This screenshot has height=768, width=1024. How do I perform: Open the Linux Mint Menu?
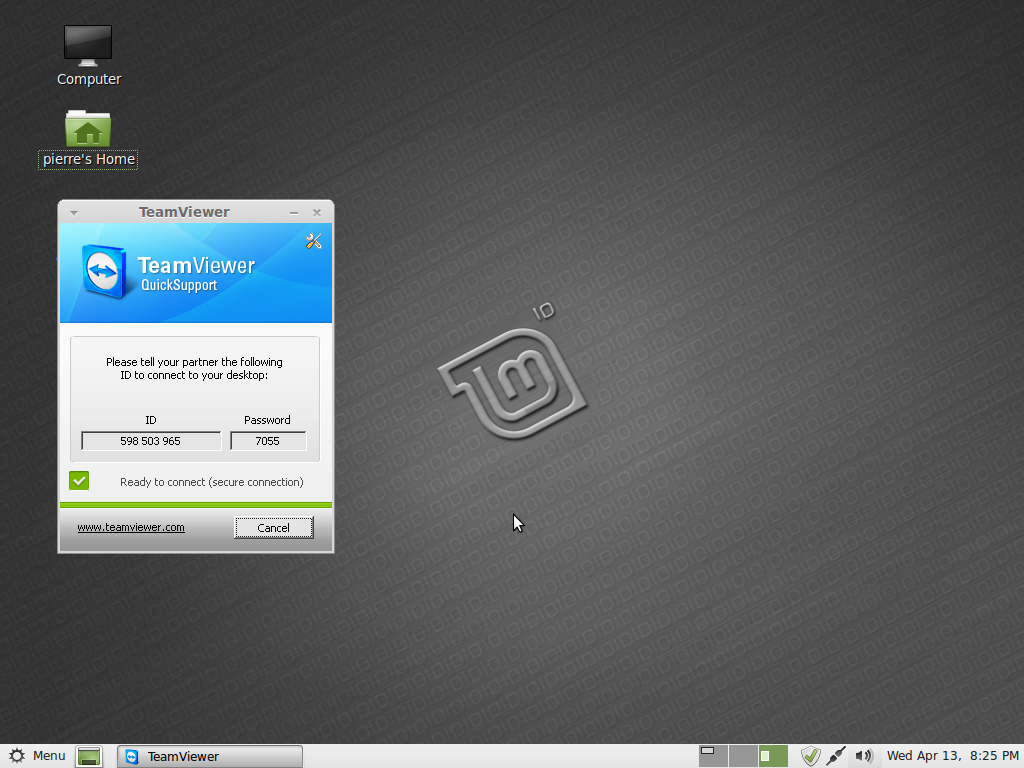(37, 756)
